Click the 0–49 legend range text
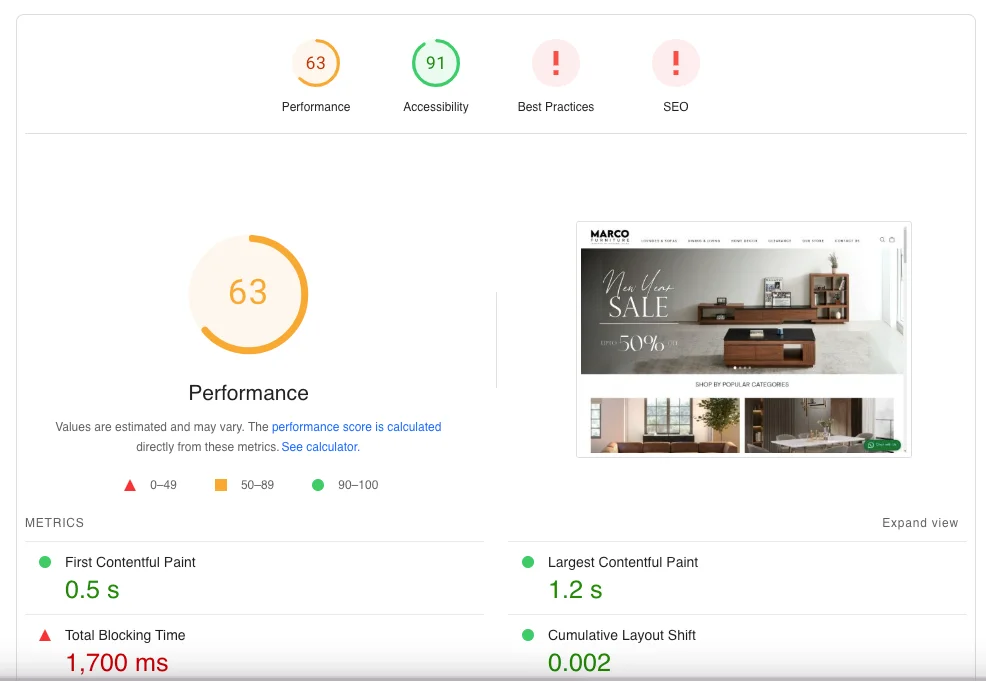Viewport: 986px width, 681px height. pos(163,485)
